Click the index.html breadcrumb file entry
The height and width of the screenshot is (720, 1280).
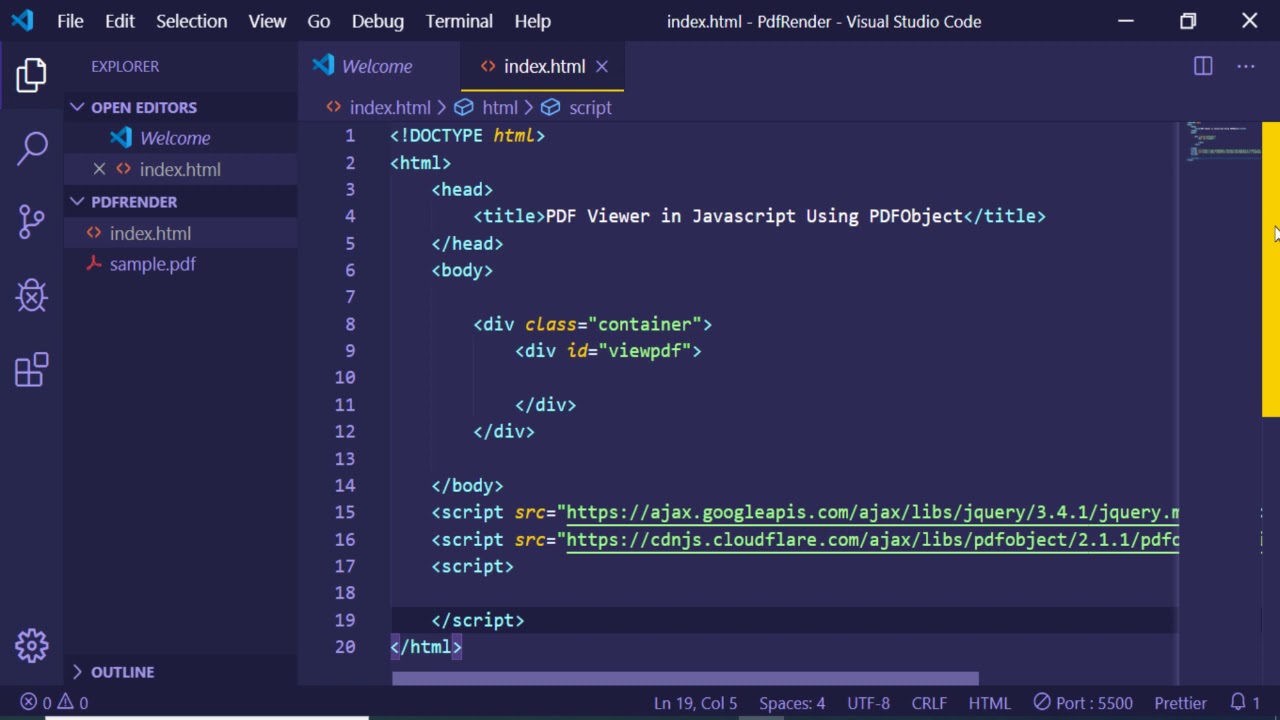click(378, 107)
